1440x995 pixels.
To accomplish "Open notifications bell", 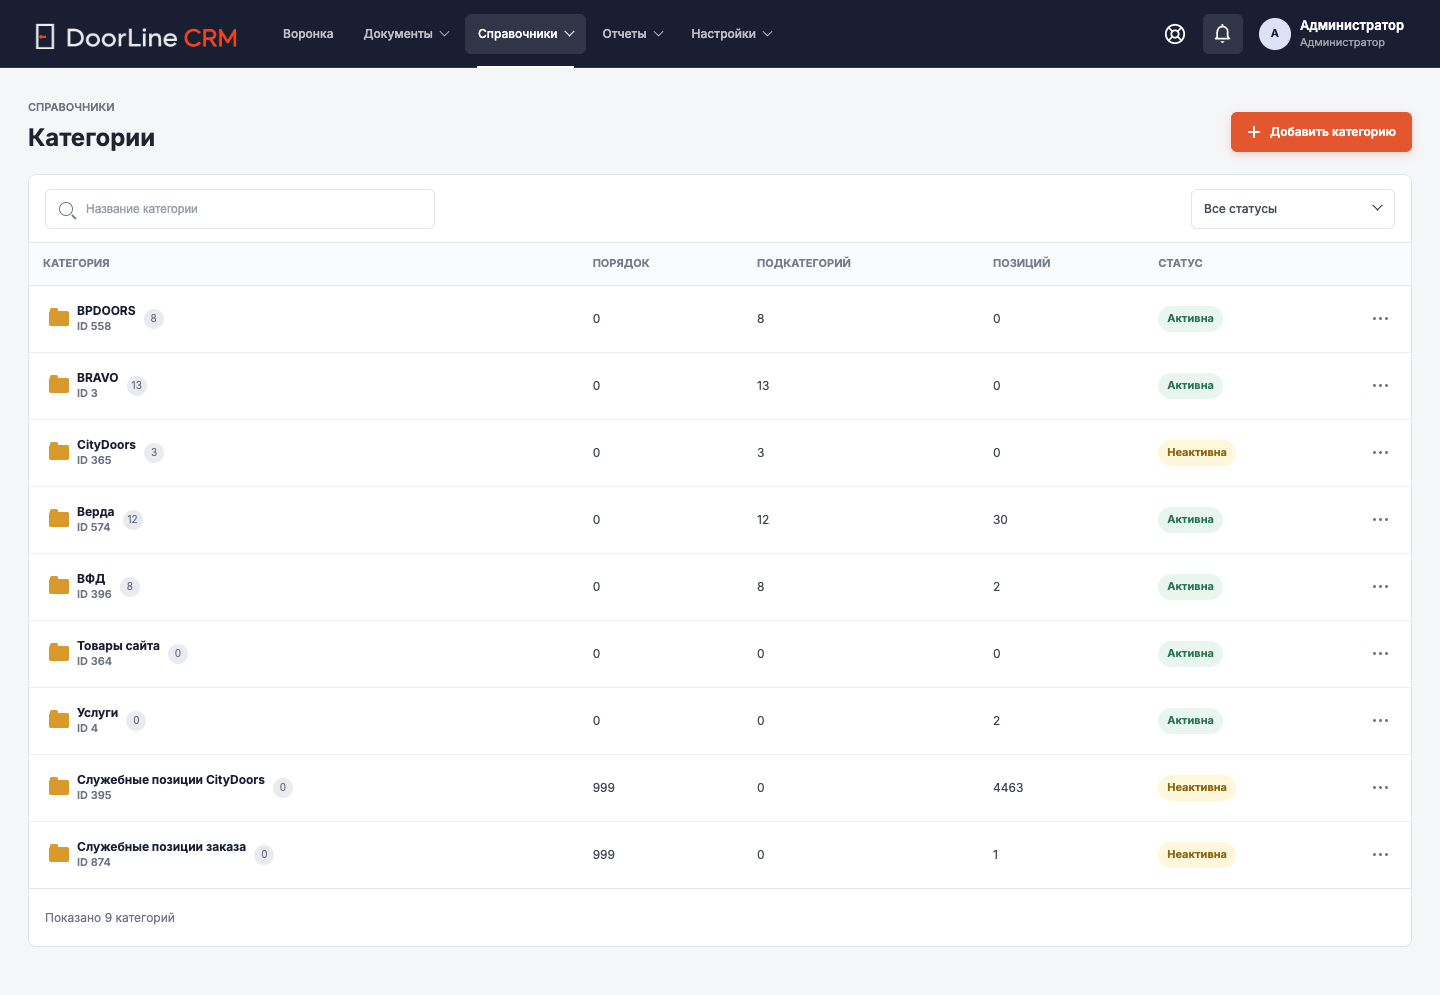I will click(1222, 34).
